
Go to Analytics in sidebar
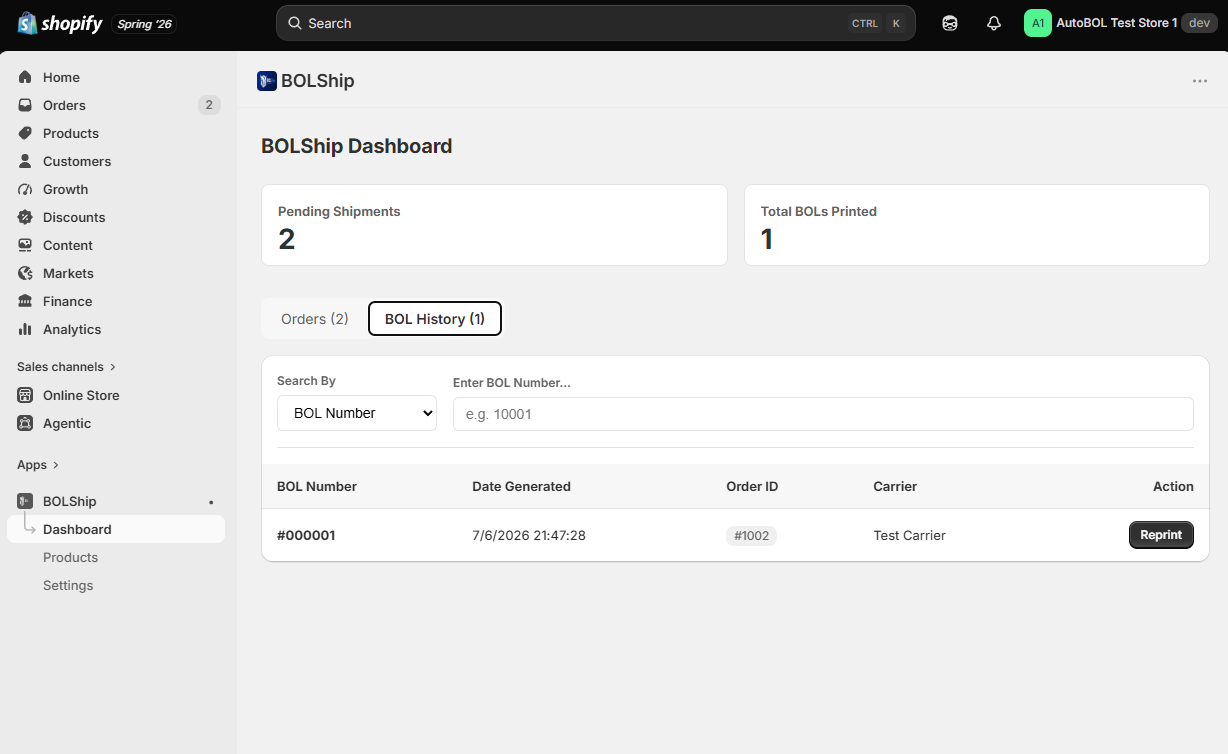[x=72, y=329]
